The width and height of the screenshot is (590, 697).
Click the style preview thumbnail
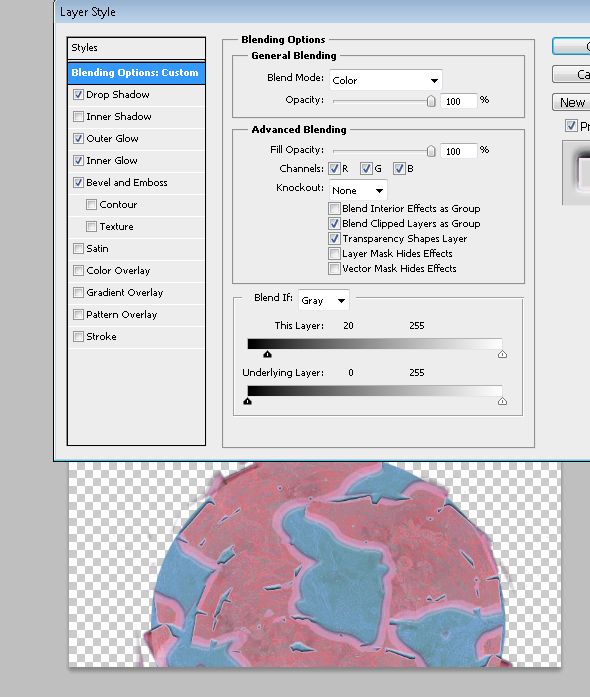pyautogui.click(x=576, y=172)
